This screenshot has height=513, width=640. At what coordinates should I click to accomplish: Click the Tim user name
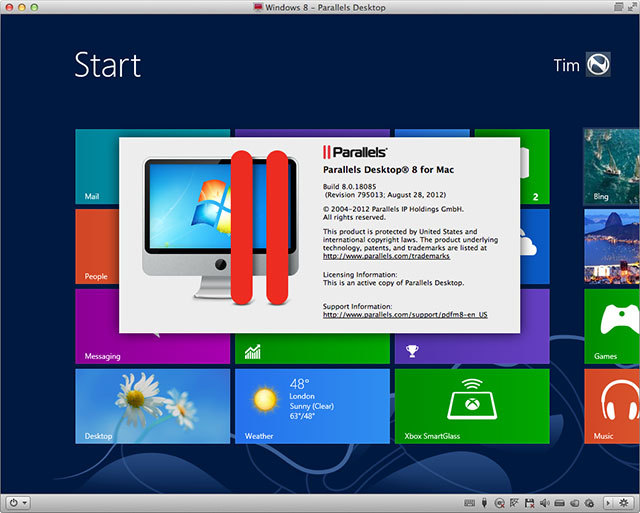(x=567, y=65)
